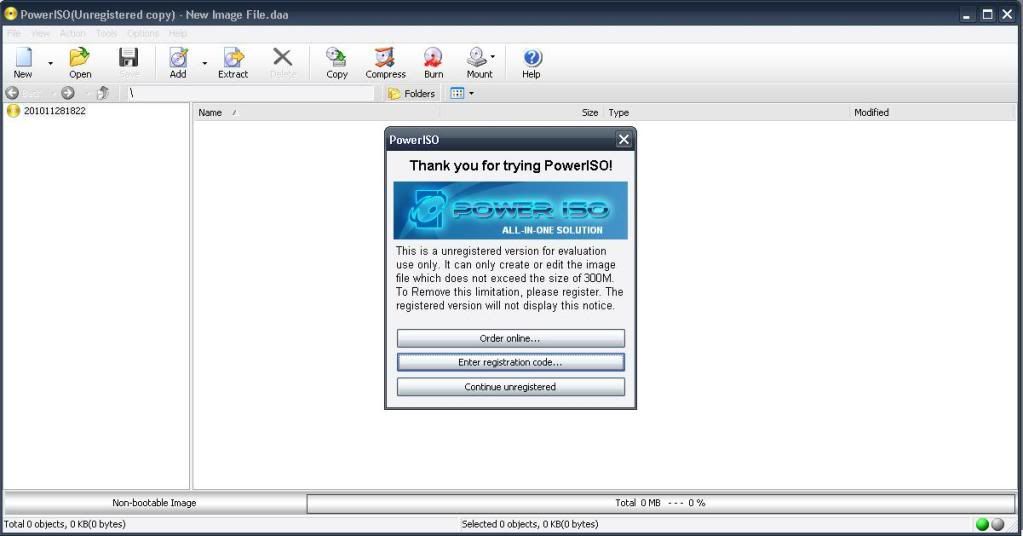Viewport: 1023px width, 536px height.
Task: Click the Total 0 MB size progress bar
Action: click(660, 503)
